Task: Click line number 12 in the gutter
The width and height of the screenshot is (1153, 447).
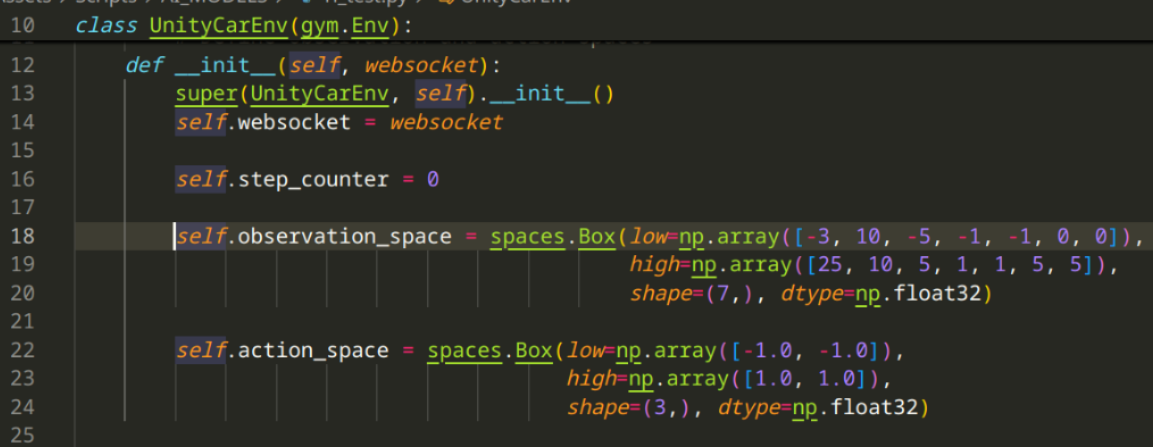Action: pyautogui.click(x=23, y=65)
